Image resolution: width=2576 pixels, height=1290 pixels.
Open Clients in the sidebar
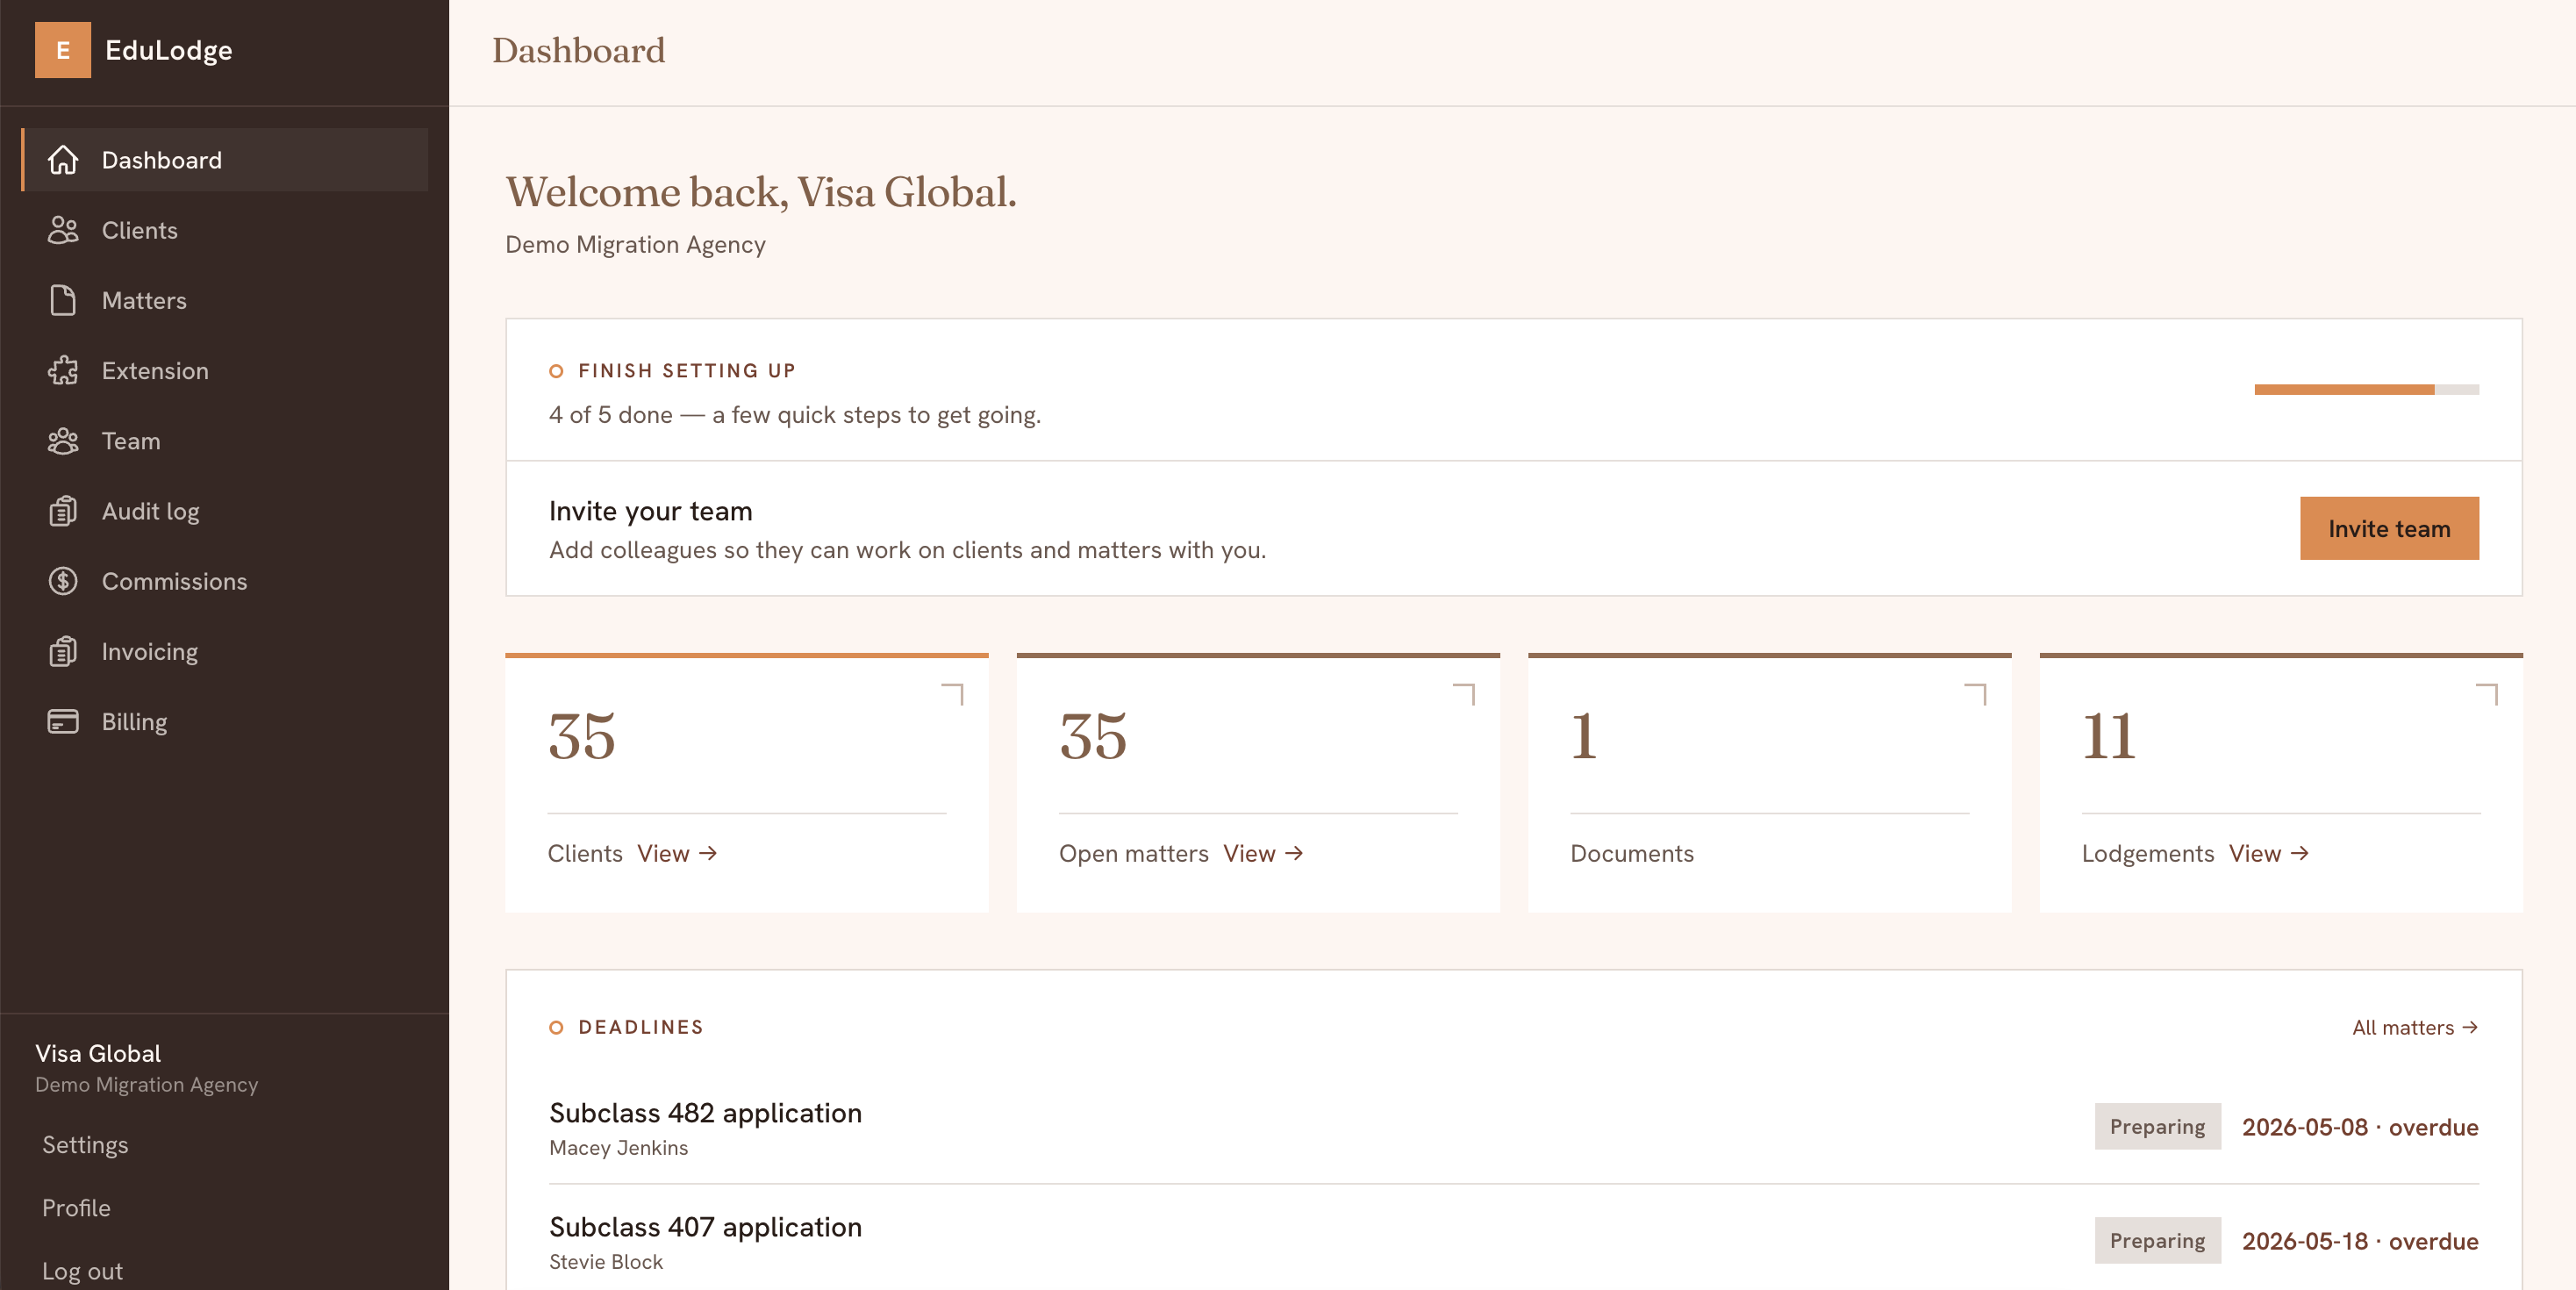pos(225,230)
